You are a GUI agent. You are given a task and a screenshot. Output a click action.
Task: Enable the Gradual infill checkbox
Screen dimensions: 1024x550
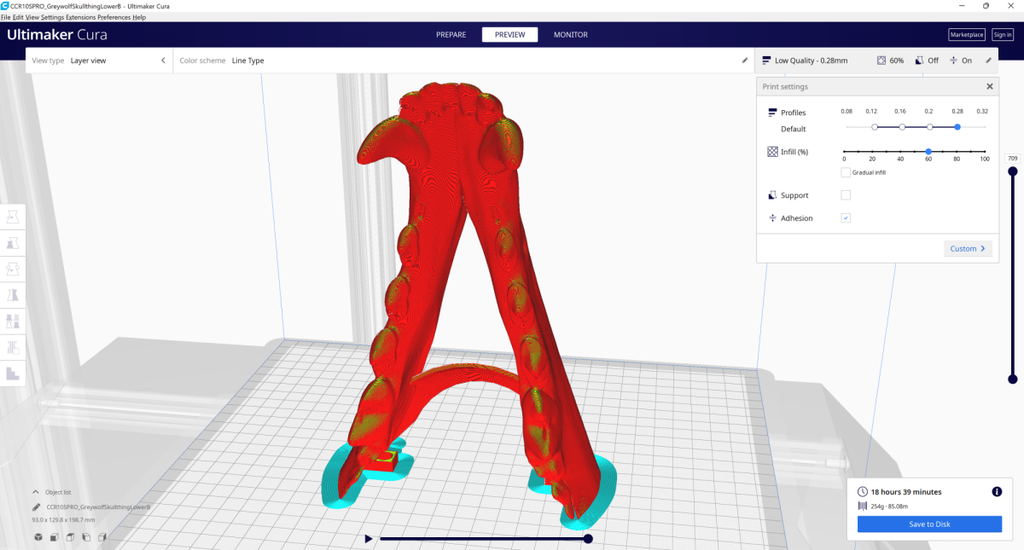pos(846,172)
